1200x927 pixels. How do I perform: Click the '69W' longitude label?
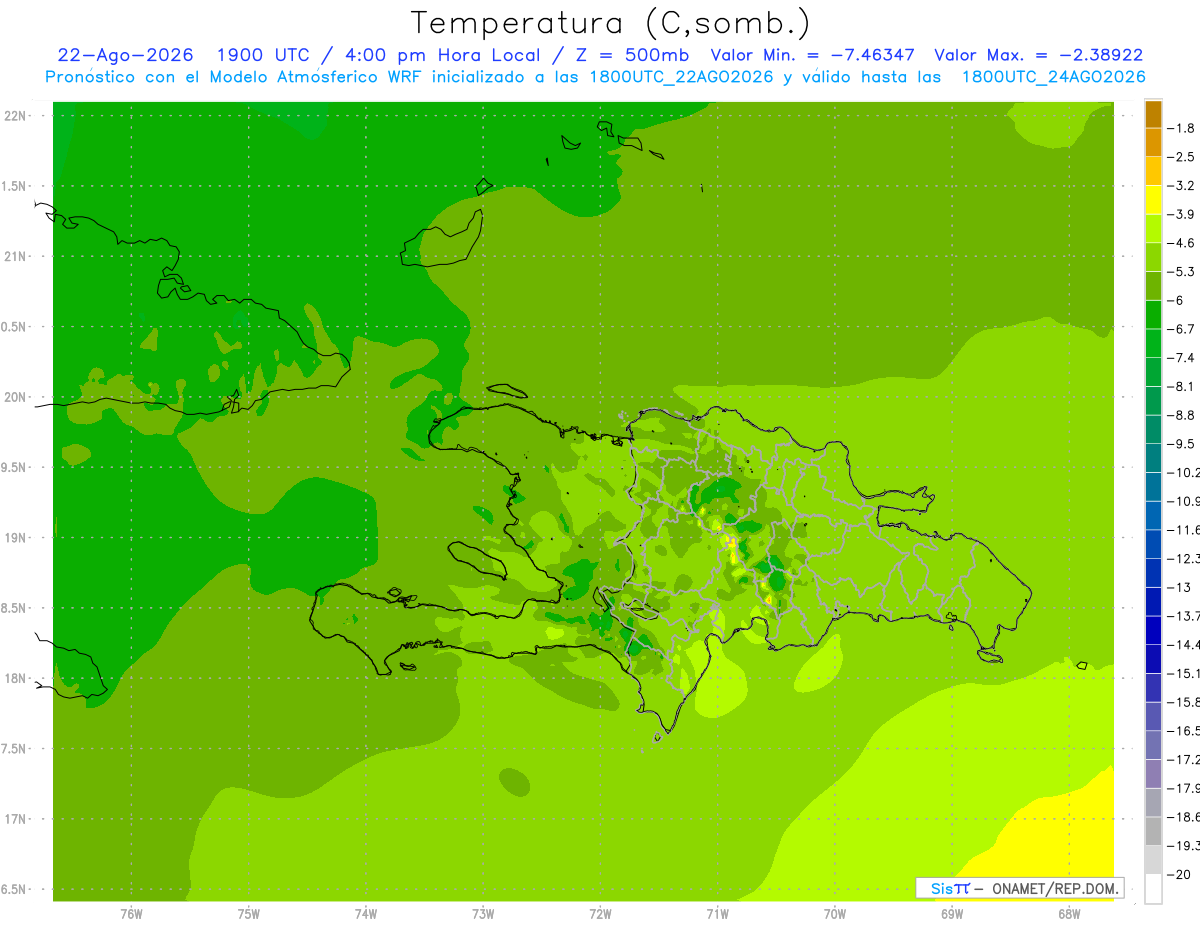point(952,914)
